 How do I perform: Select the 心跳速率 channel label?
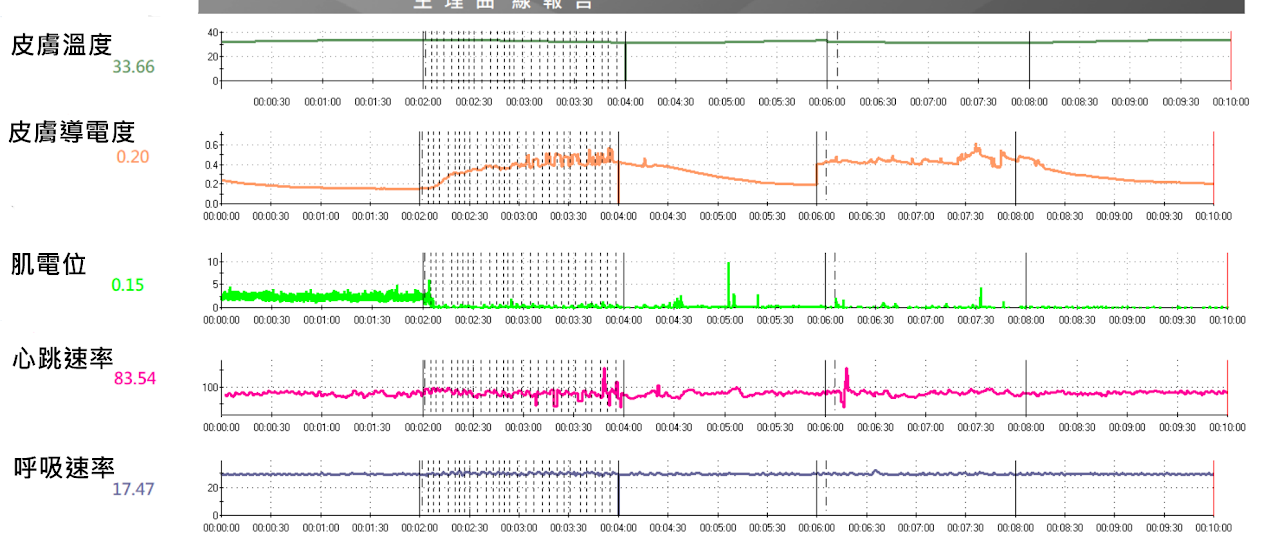click(62, 358)
